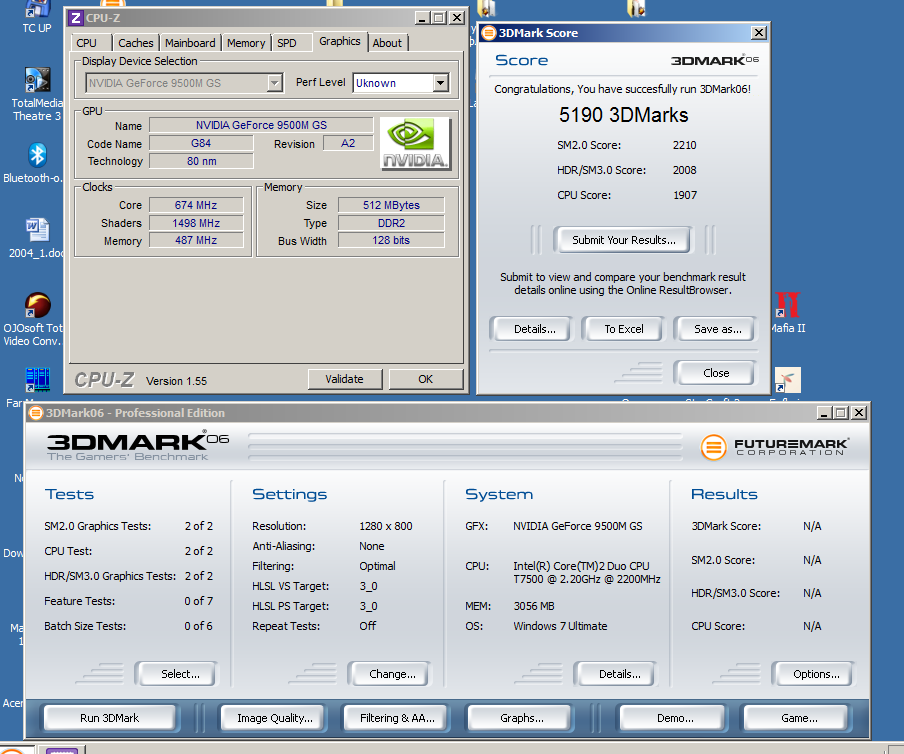Open the 2004_1.doc Word document icon
This screenshot has height=754, width=904.
point(36,238)
